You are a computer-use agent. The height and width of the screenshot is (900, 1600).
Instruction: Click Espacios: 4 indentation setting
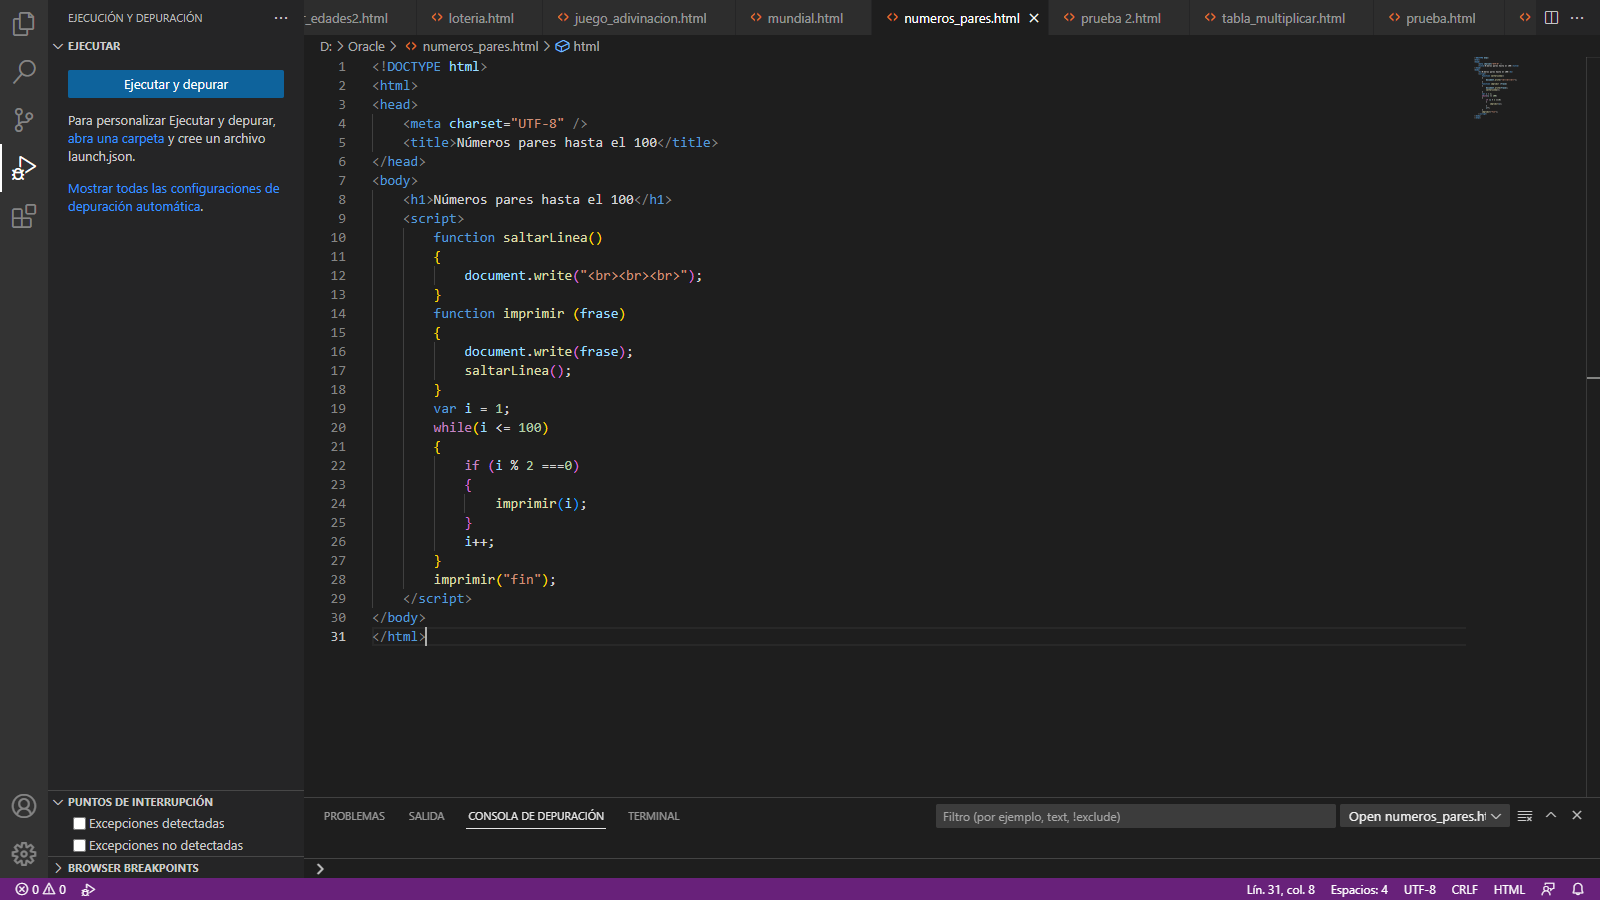pos(1359,889)
